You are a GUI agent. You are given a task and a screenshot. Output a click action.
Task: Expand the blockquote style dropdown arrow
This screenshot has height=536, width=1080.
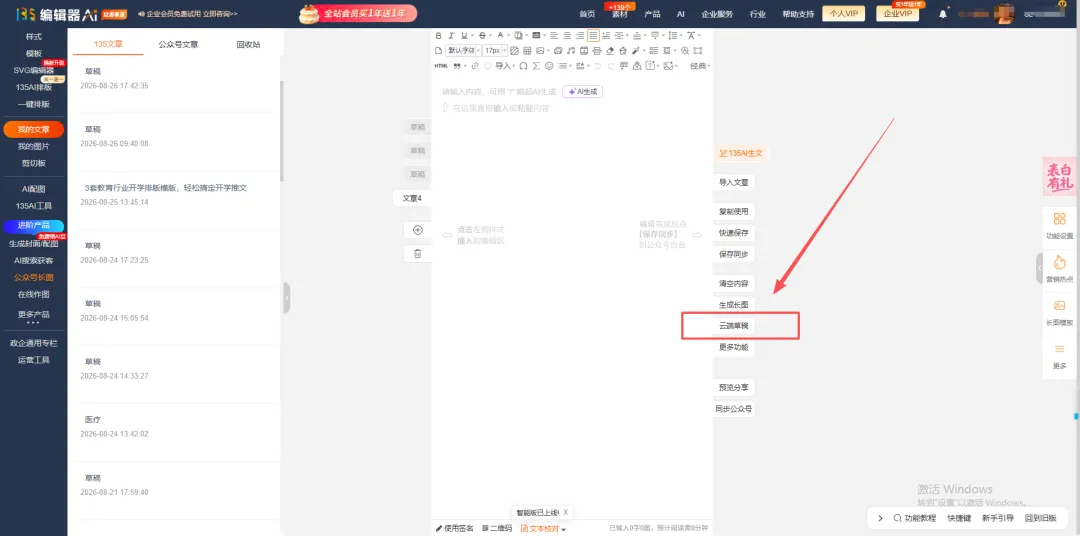point(465,66)
